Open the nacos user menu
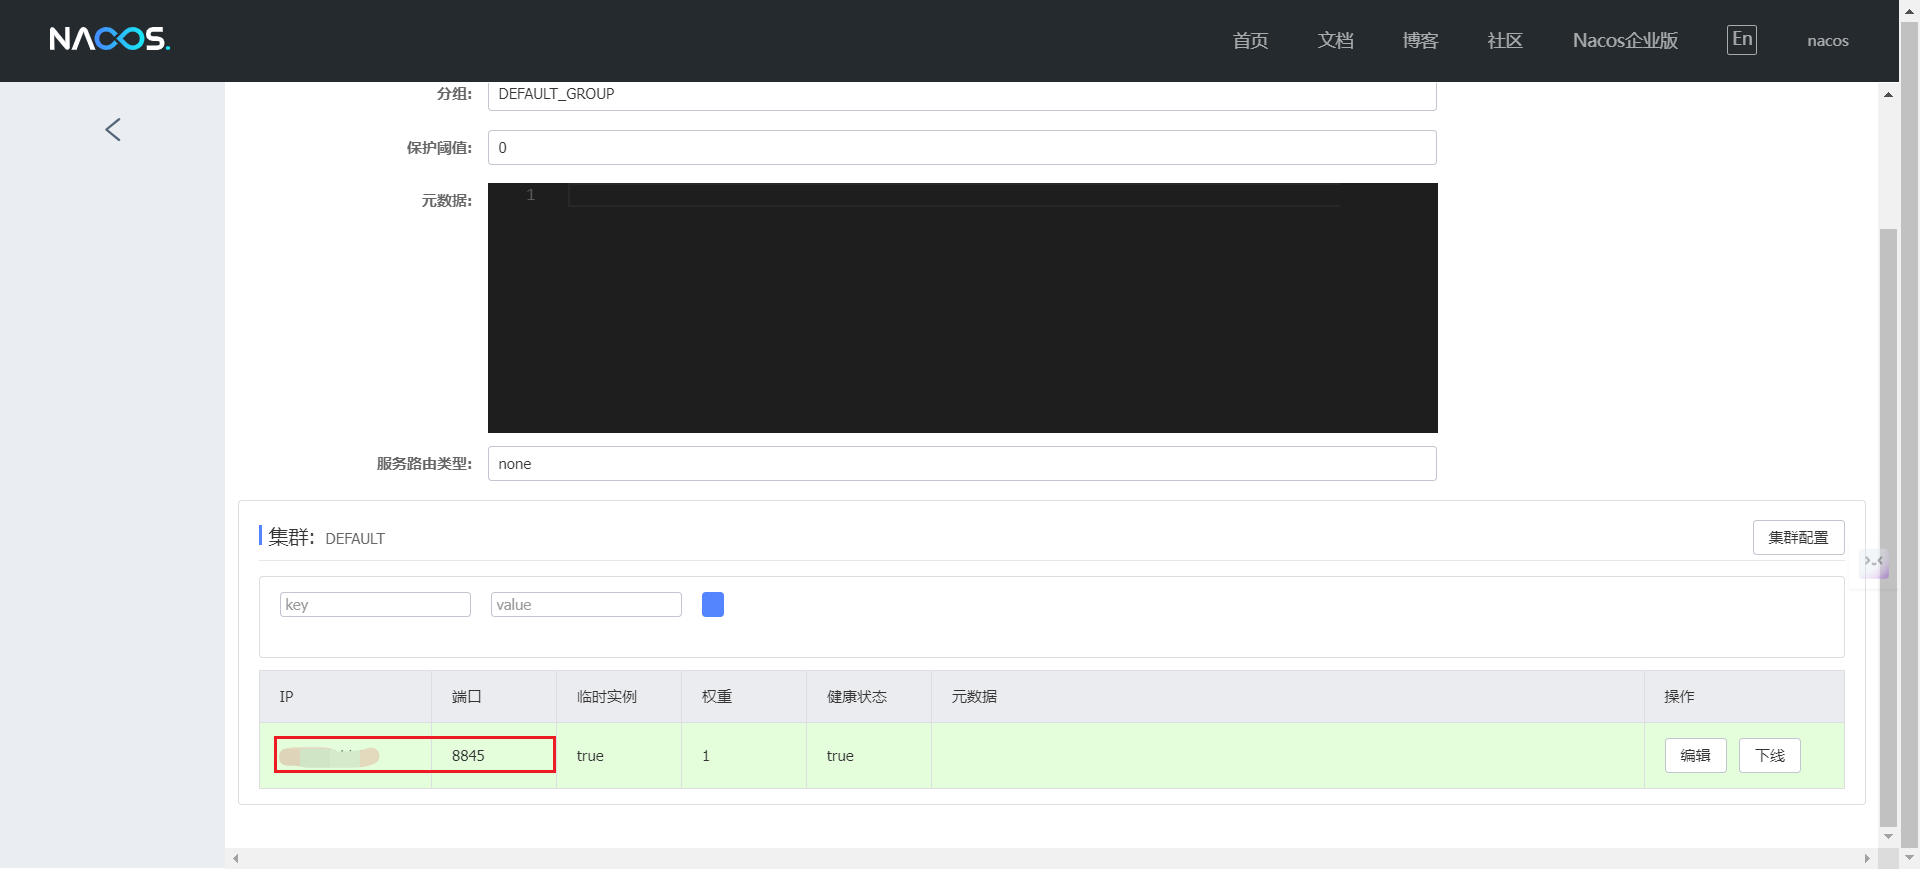This screenshot has height=869, width=1920. pos(1827,41)
